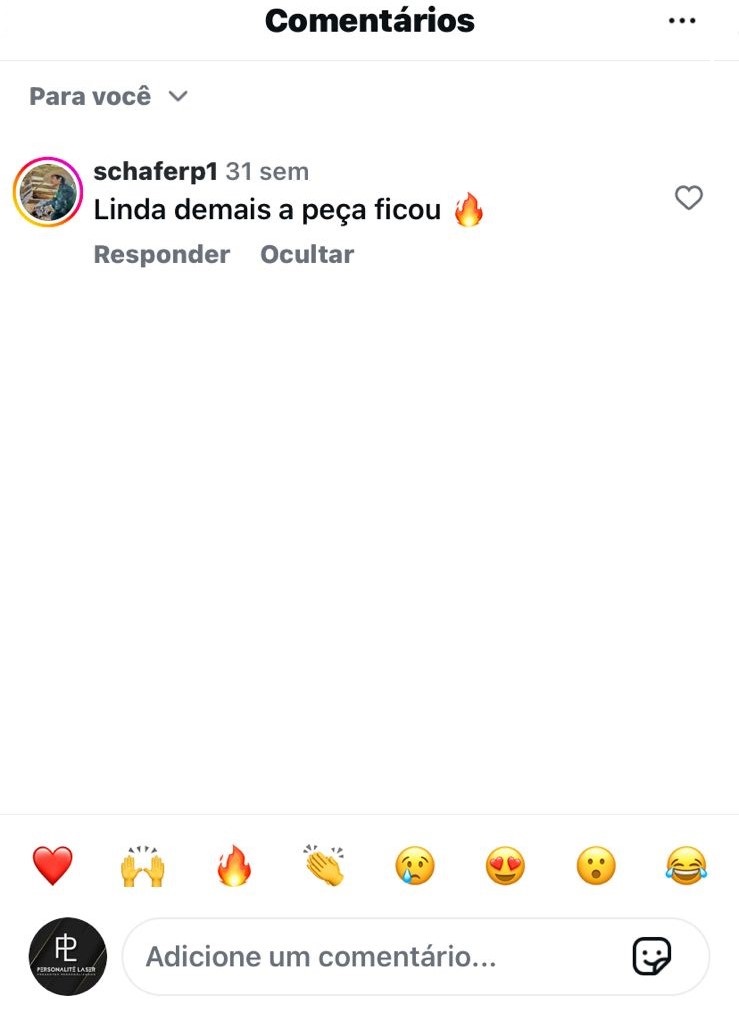Image resolution: width=739 pixels, height=1014 pixels.
Task: Insert the crying face emoji
Action: (x=415, y=865)
